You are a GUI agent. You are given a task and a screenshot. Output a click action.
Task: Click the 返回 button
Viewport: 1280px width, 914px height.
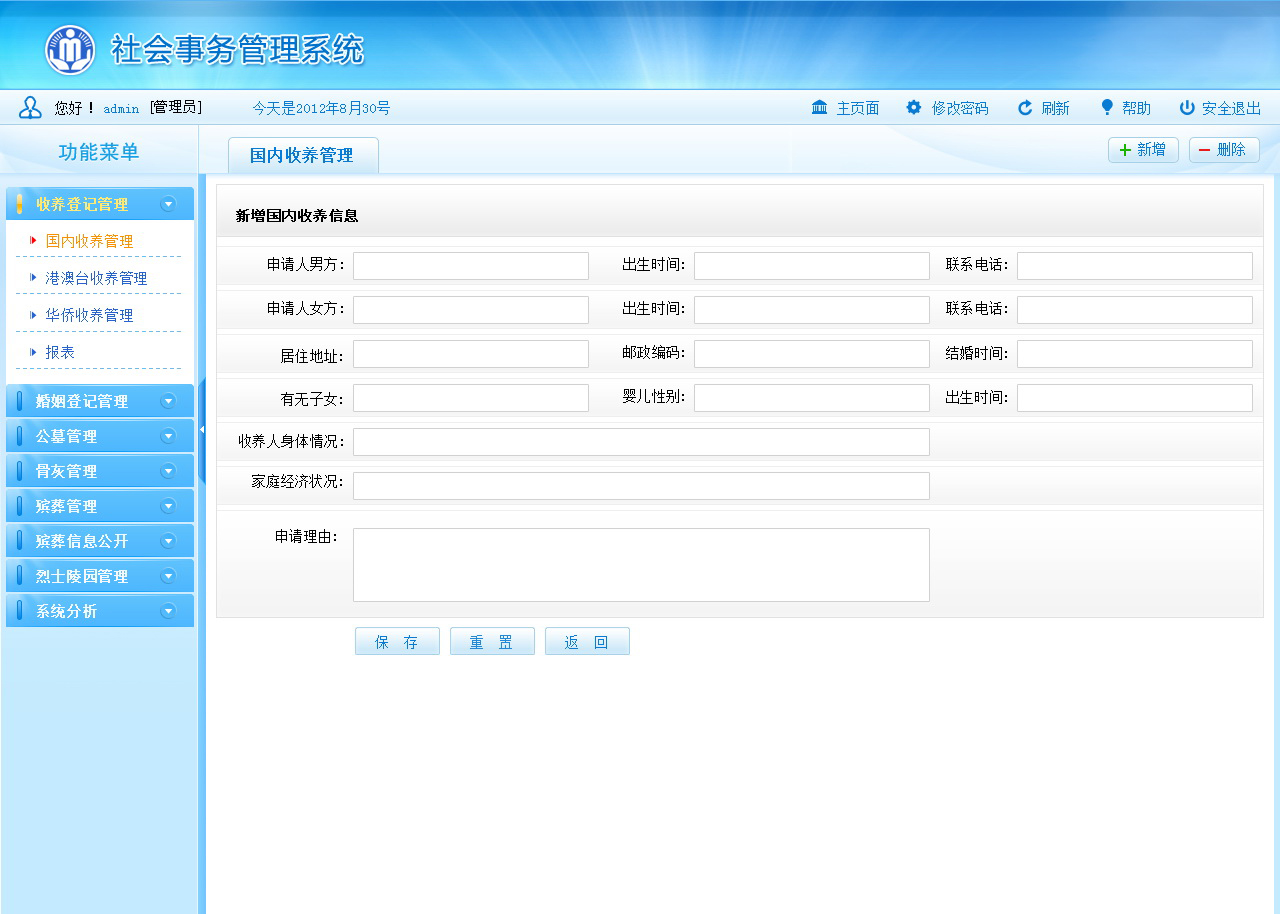(587, 642)
